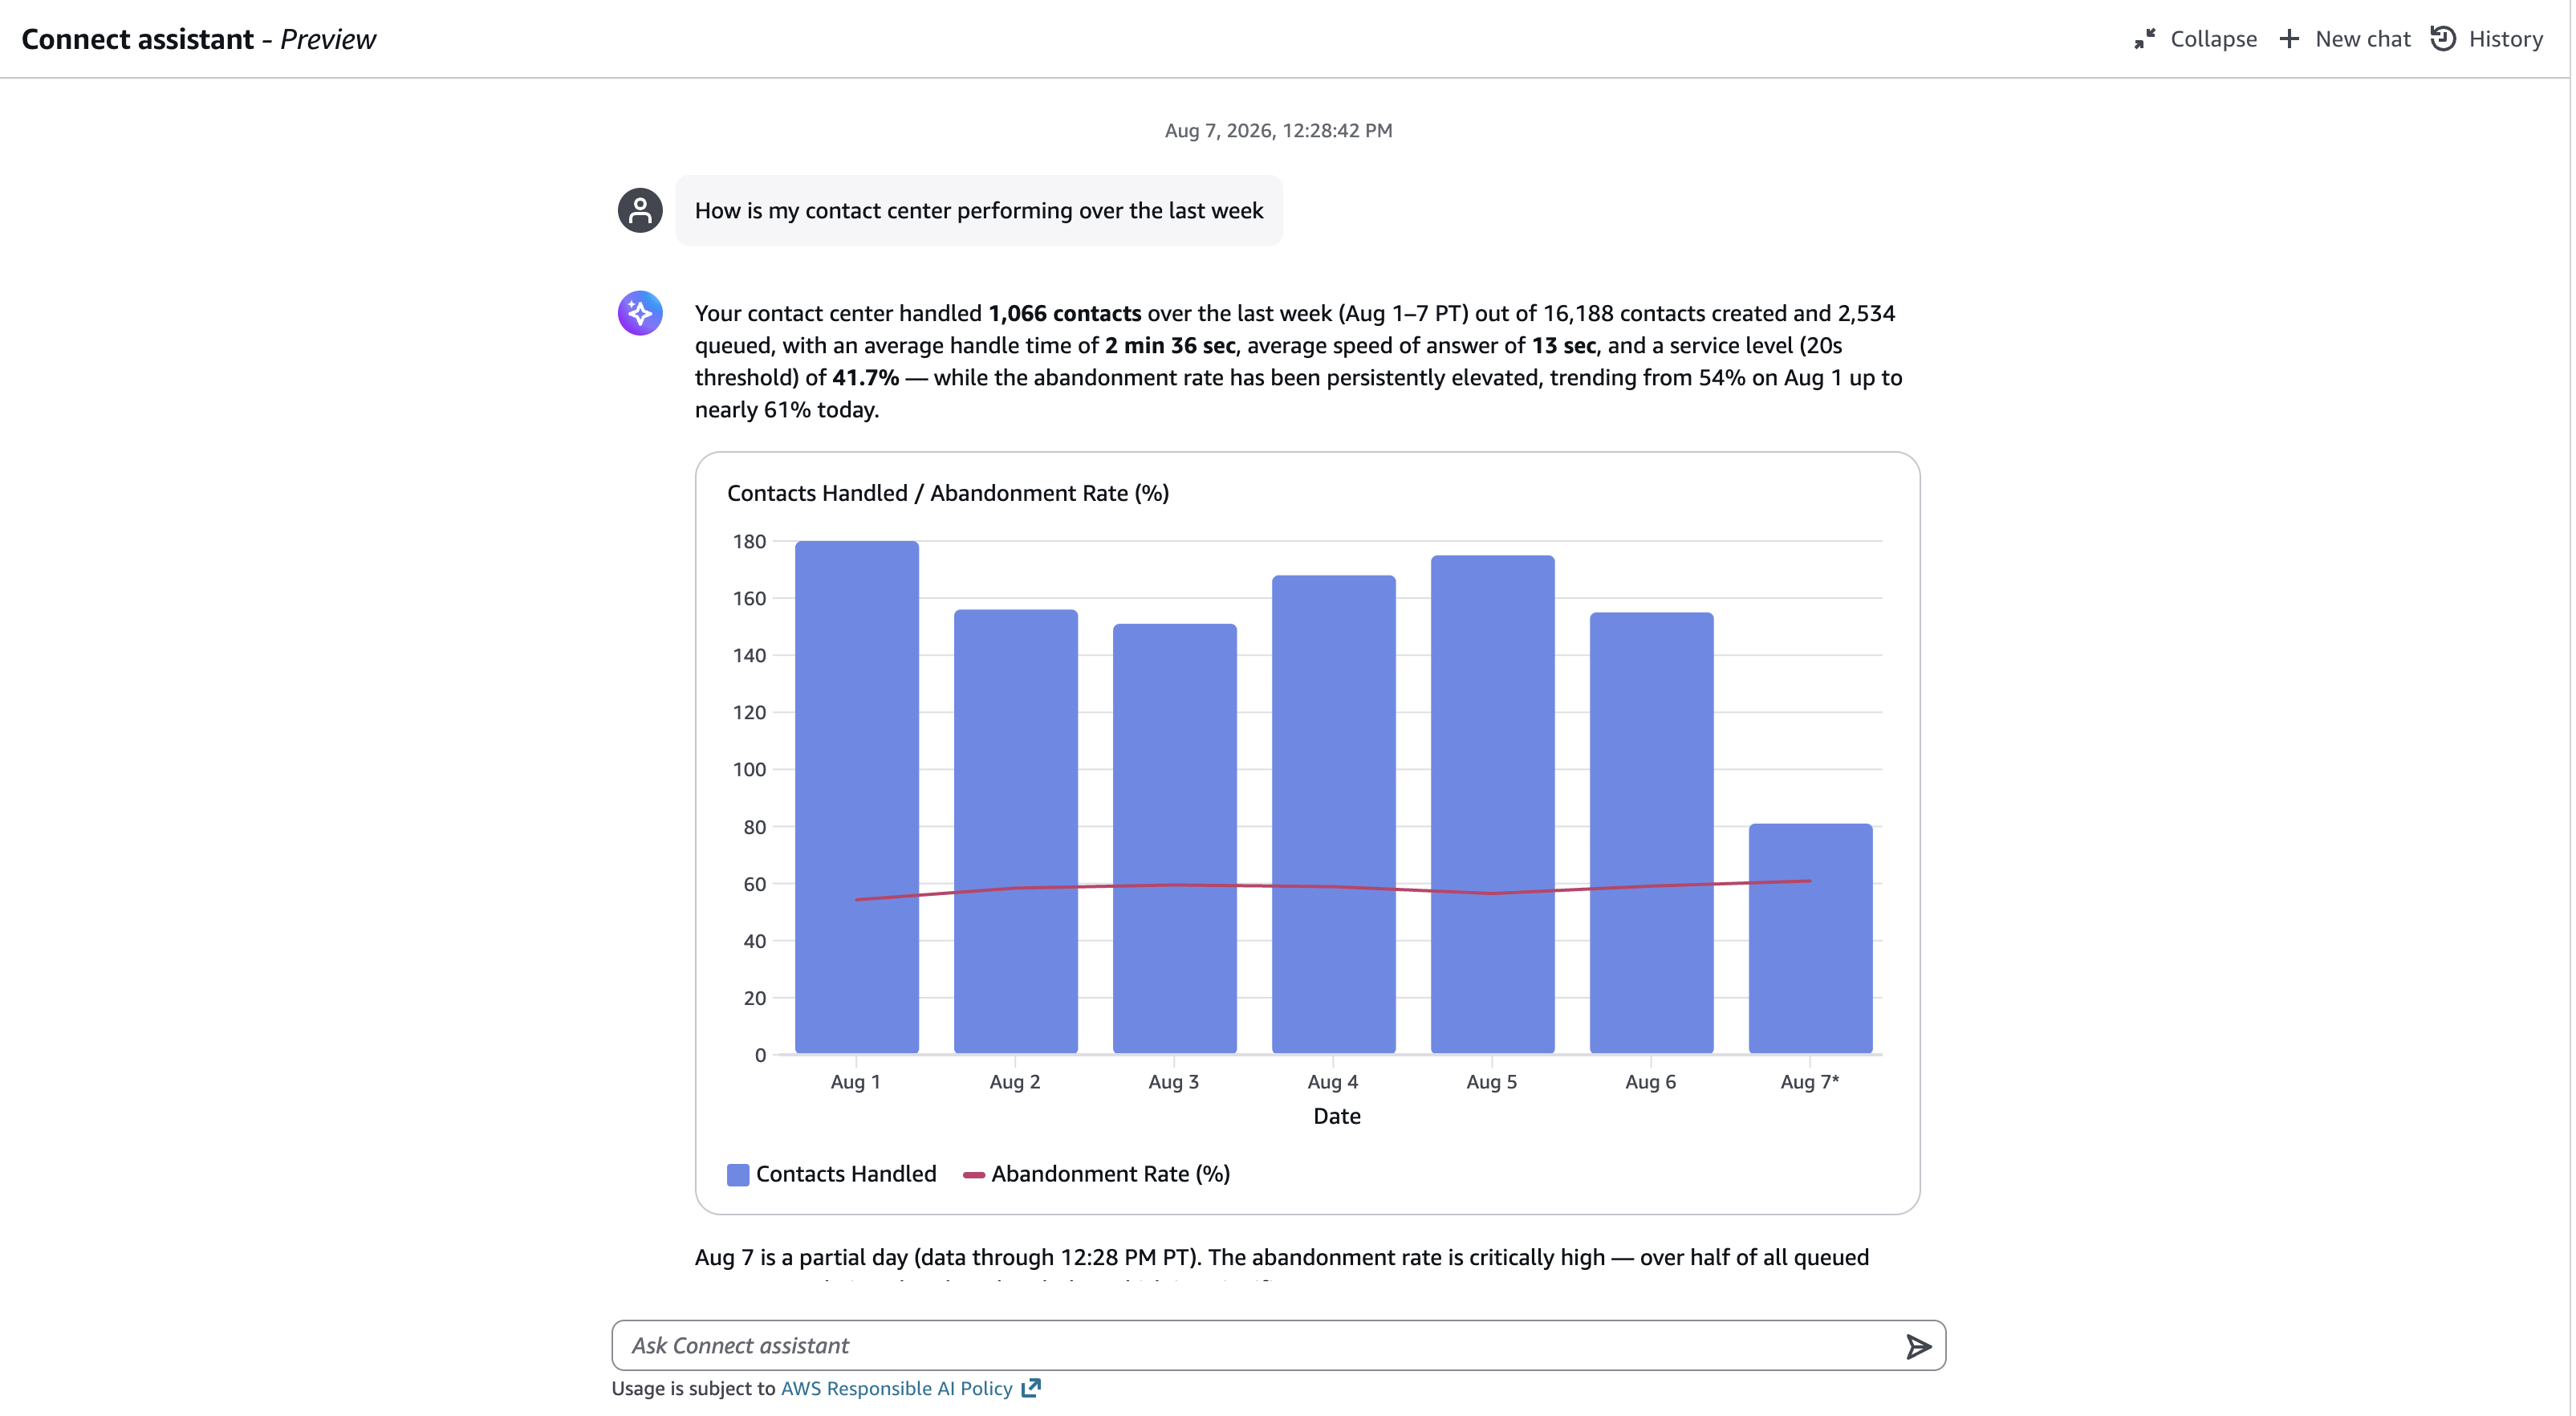Image resolution: width=2576 pixels, height=1416 pixels.
Task: Click the bold '1,066 contacts' text
Action: (1064, 313)
